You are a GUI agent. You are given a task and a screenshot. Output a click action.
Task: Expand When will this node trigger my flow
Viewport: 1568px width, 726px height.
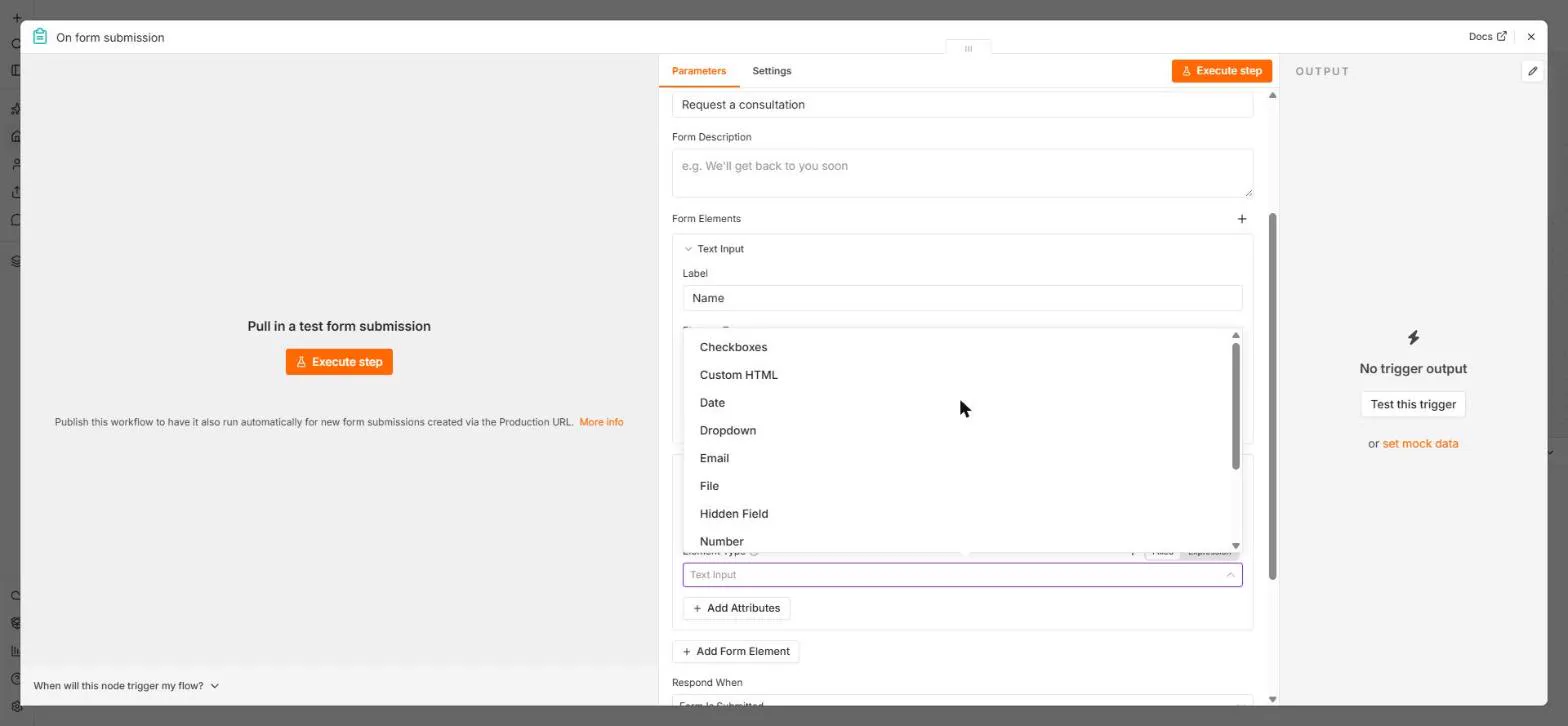click(126, 686)
